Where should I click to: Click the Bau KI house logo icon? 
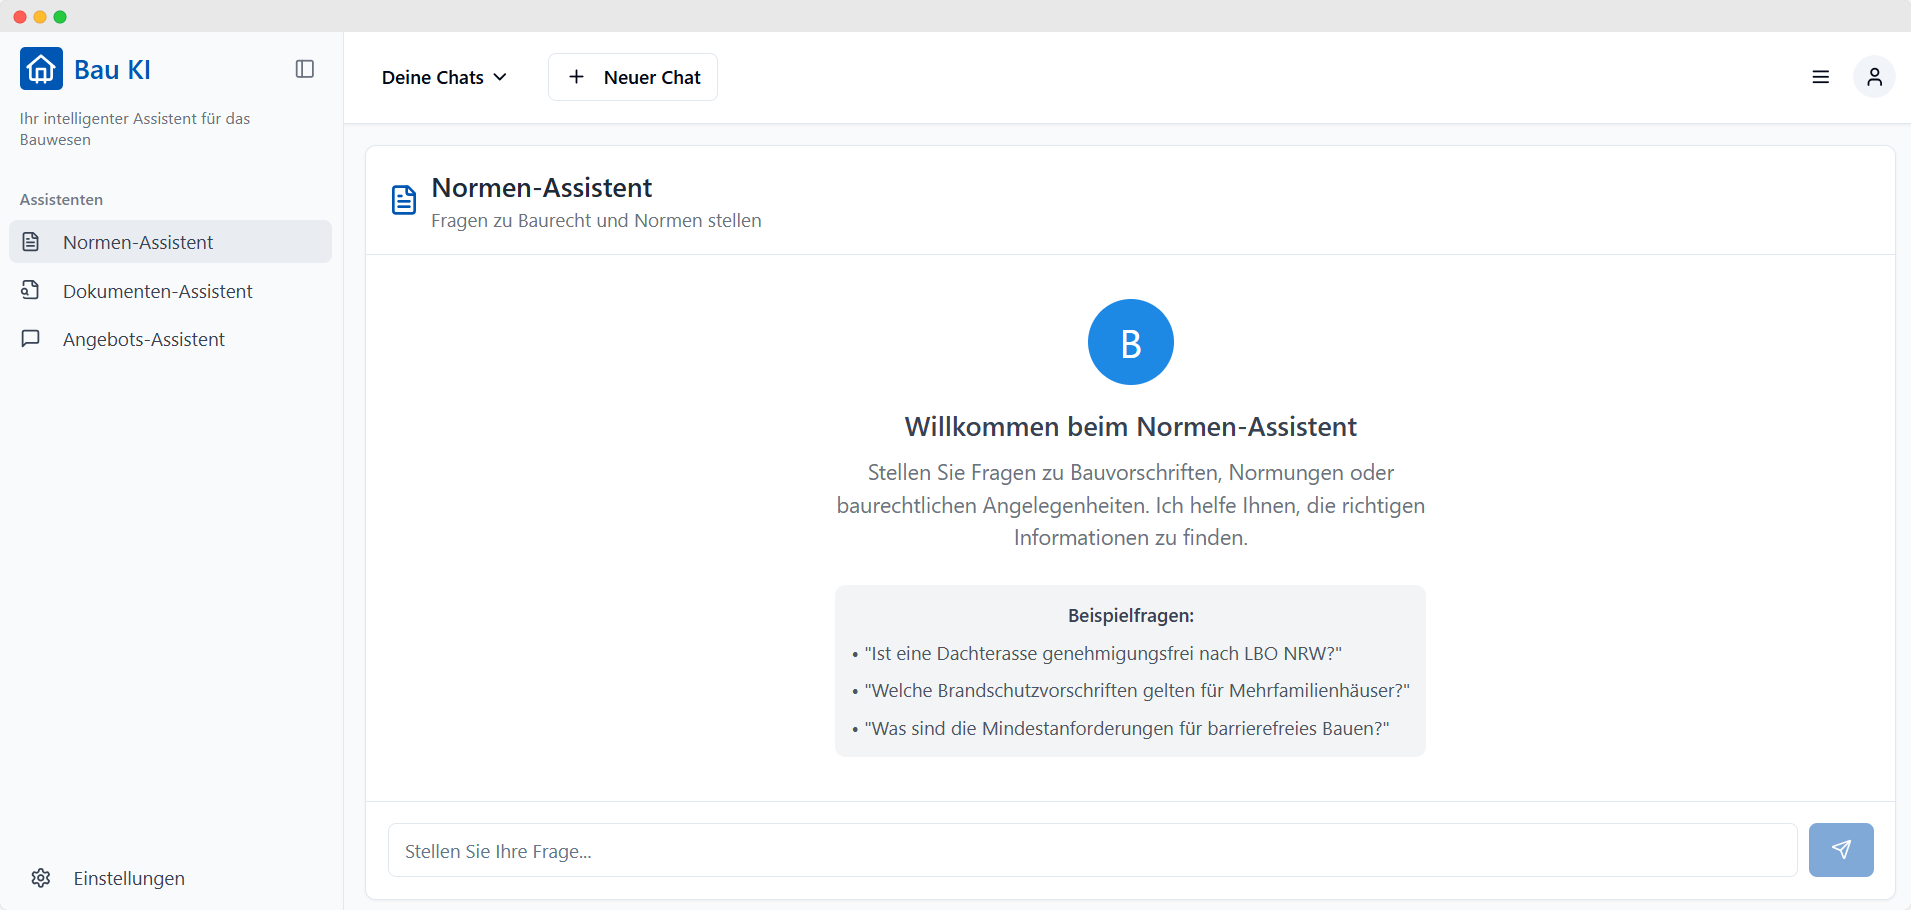[41, 69]
